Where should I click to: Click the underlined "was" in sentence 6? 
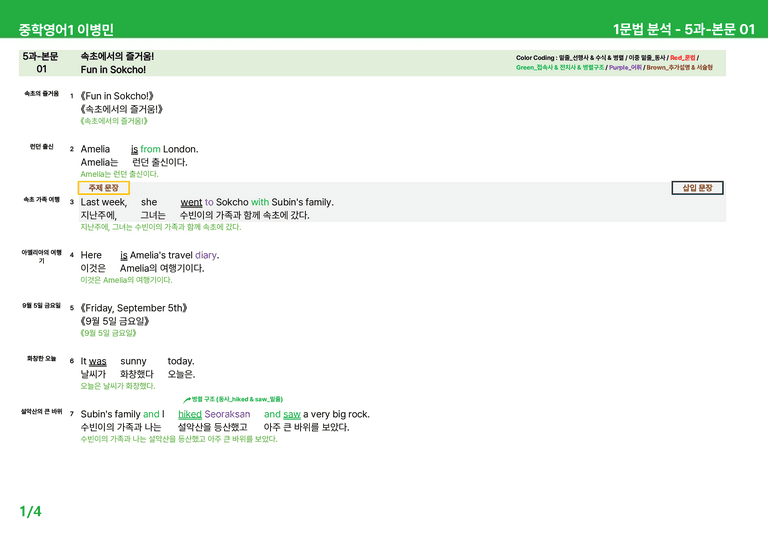coord(97,361)
